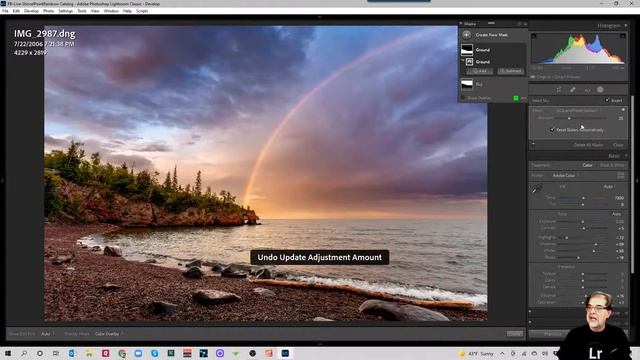Click the Windows Start button
The image size is (640, 360).
[8, 353]
